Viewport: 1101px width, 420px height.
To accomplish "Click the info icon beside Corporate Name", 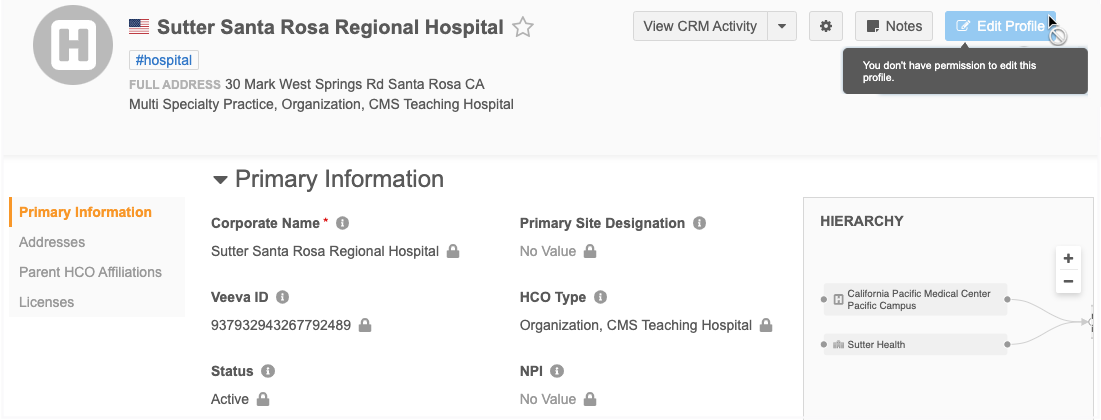I will (x=342, y=223).
